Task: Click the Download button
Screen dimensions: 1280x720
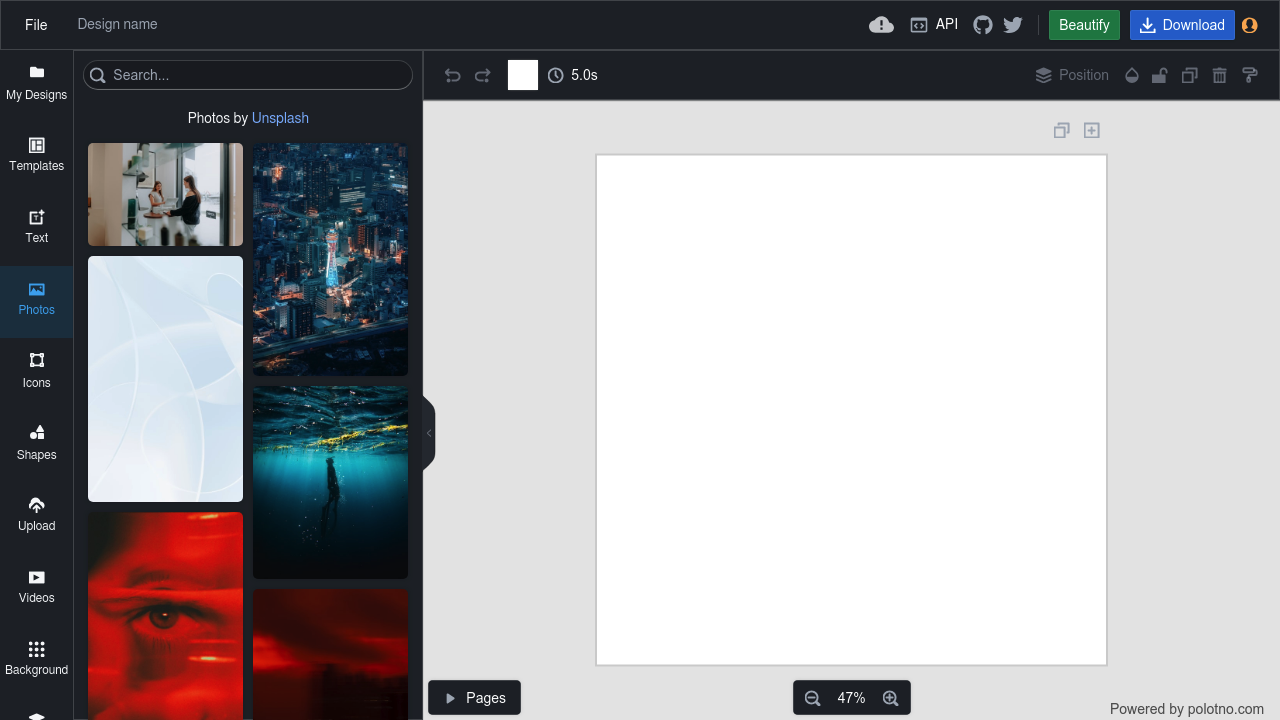Action: point(1181,25)
